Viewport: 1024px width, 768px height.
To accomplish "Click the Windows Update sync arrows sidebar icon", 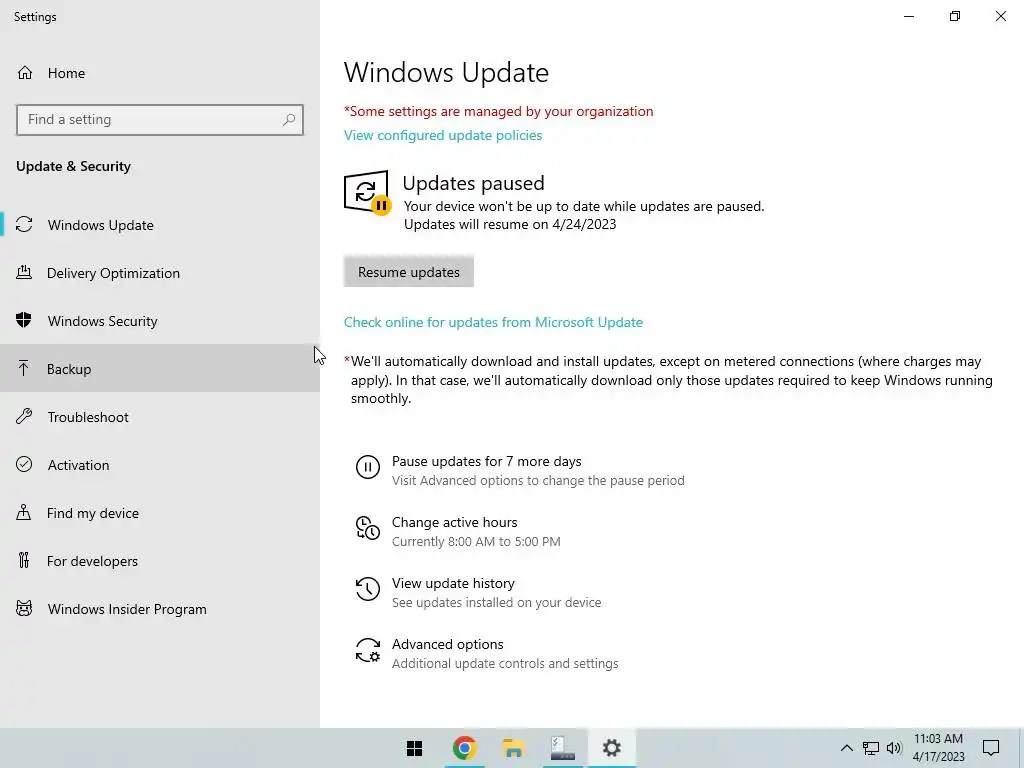I will click(x=24, y=225).
